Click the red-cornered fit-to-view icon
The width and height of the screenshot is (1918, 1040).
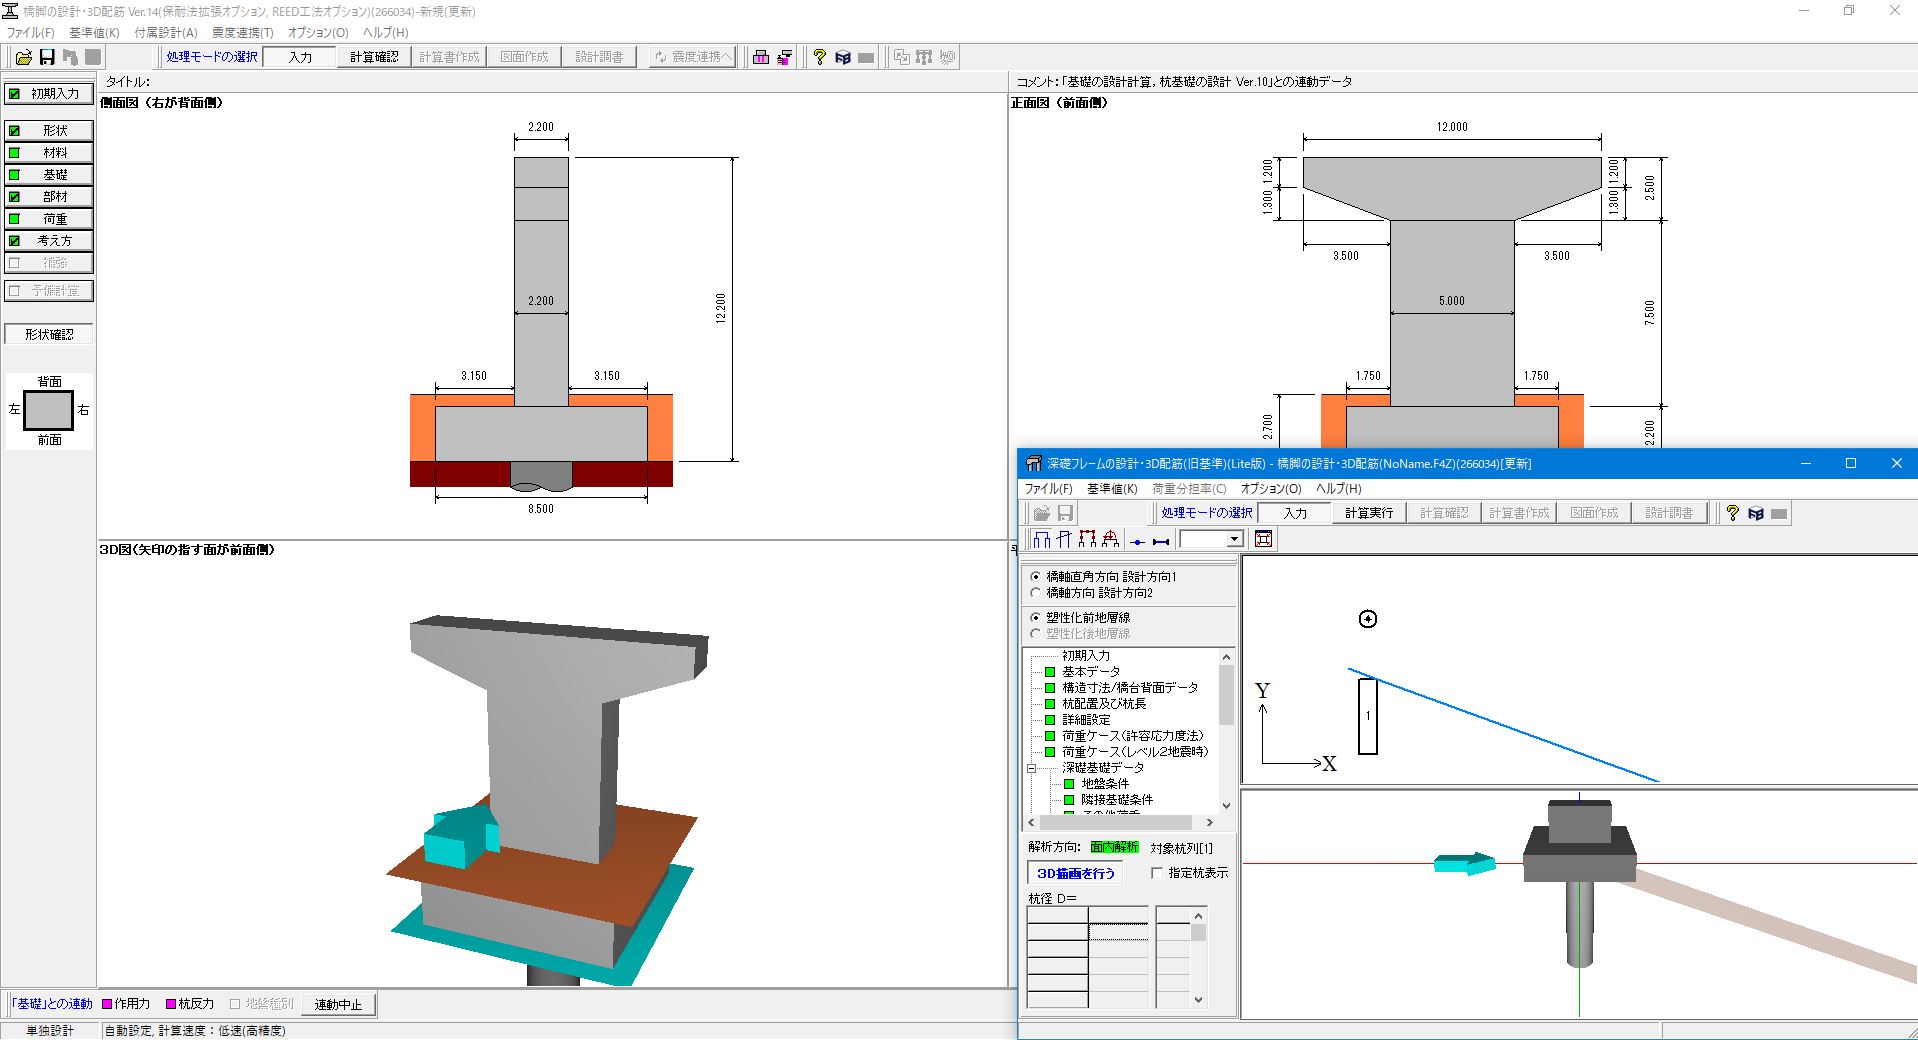(x=1263, y=540)
